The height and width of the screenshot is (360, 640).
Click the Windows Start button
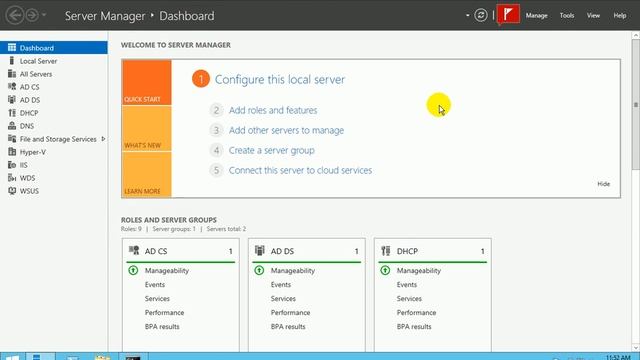tap(12, 357)
